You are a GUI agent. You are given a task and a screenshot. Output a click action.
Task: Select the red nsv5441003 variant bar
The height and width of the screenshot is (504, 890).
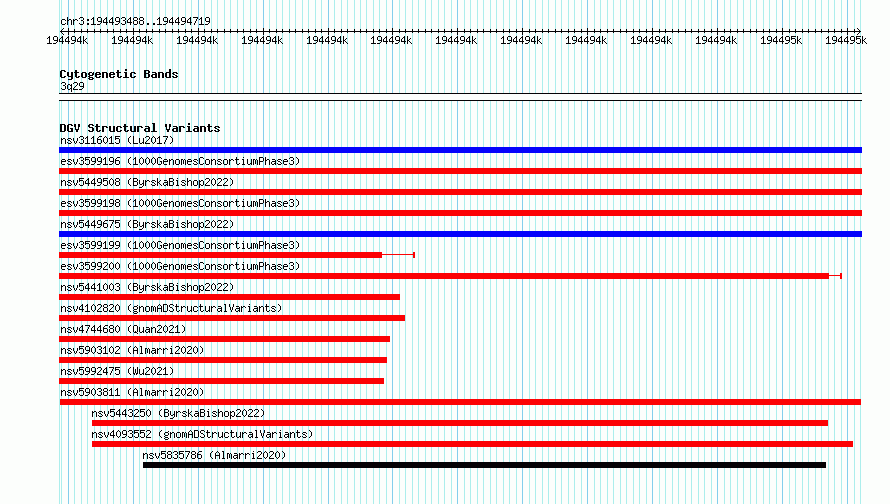pos(229,297)
